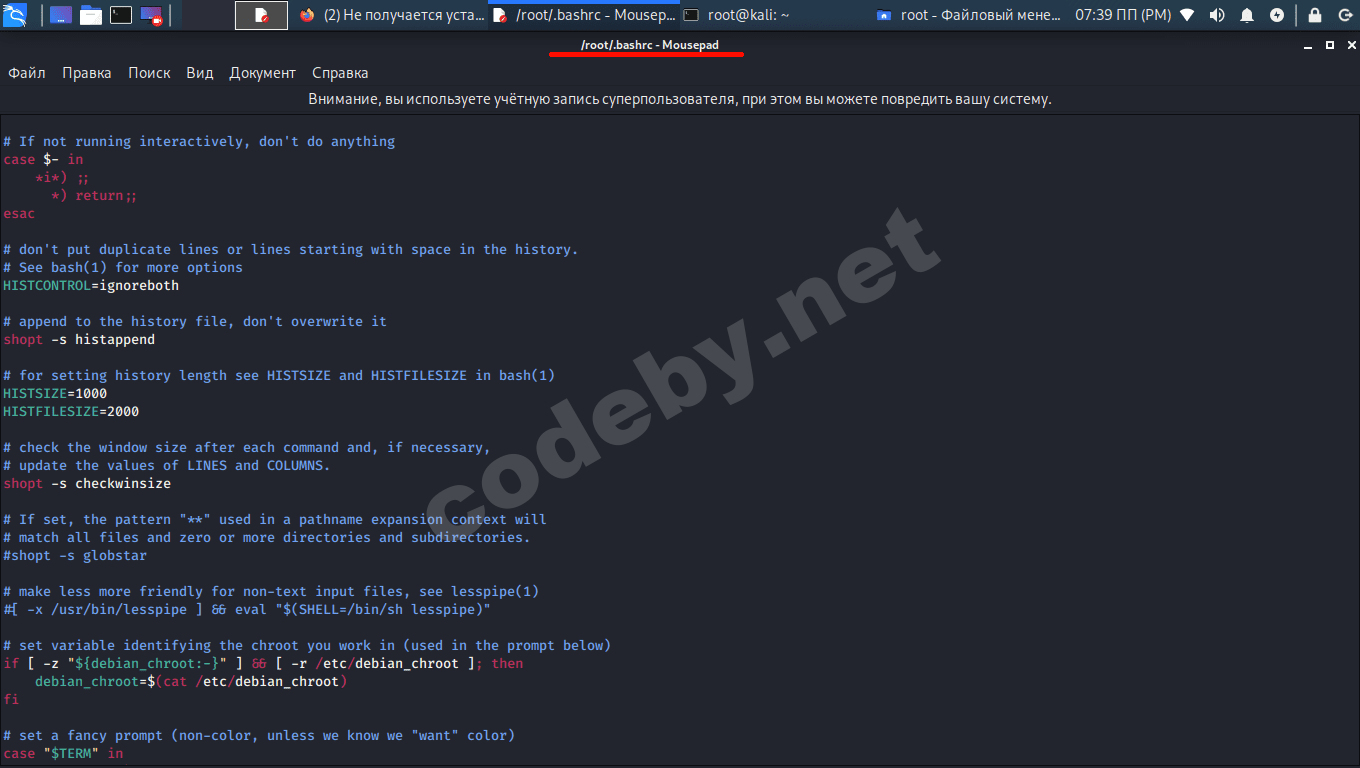
Task: Open the notifications bell icon
Action: pos(1247,15)
